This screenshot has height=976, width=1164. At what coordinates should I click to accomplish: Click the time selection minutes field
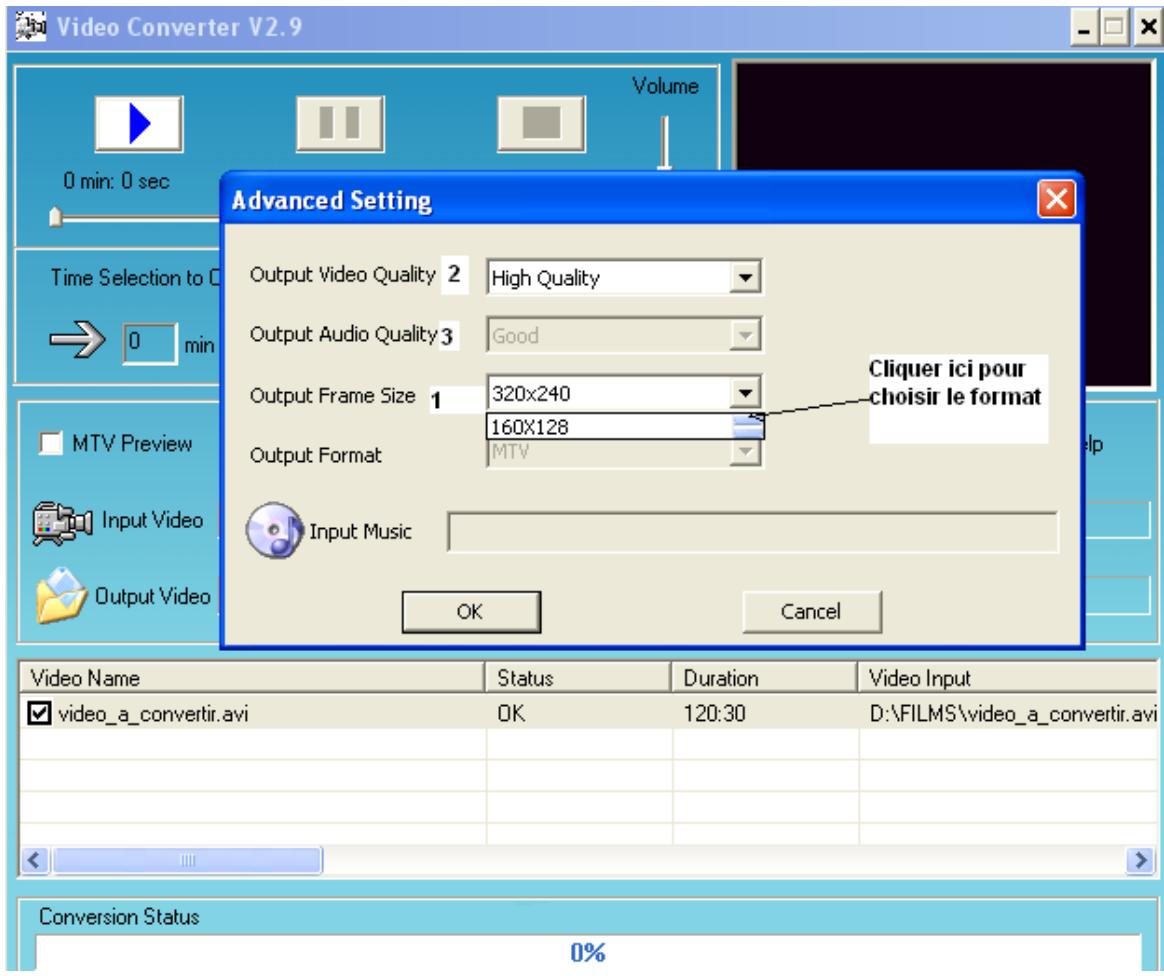pos(150,343)
